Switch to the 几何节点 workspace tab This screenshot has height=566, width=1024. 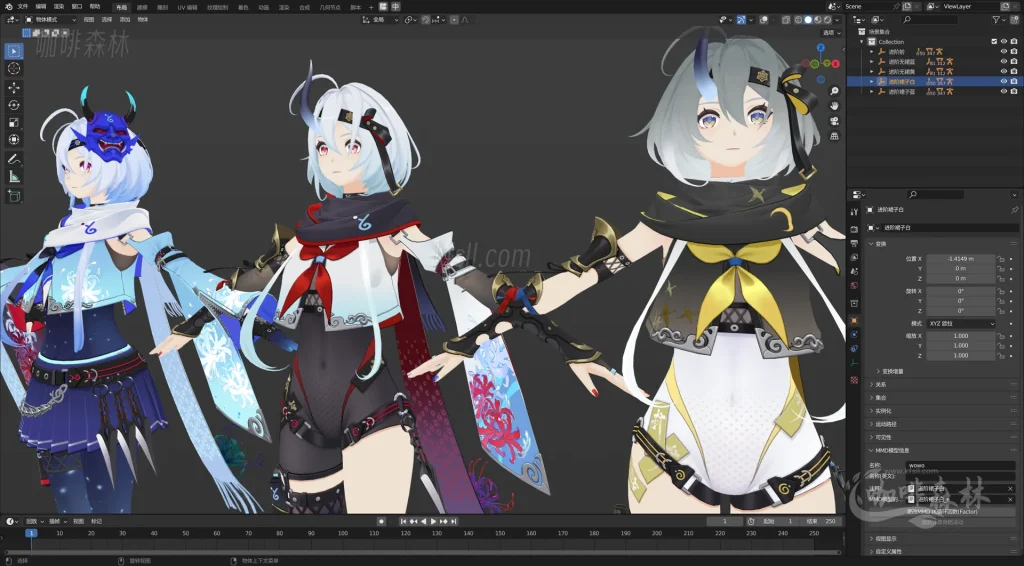[x=330, y=7]
